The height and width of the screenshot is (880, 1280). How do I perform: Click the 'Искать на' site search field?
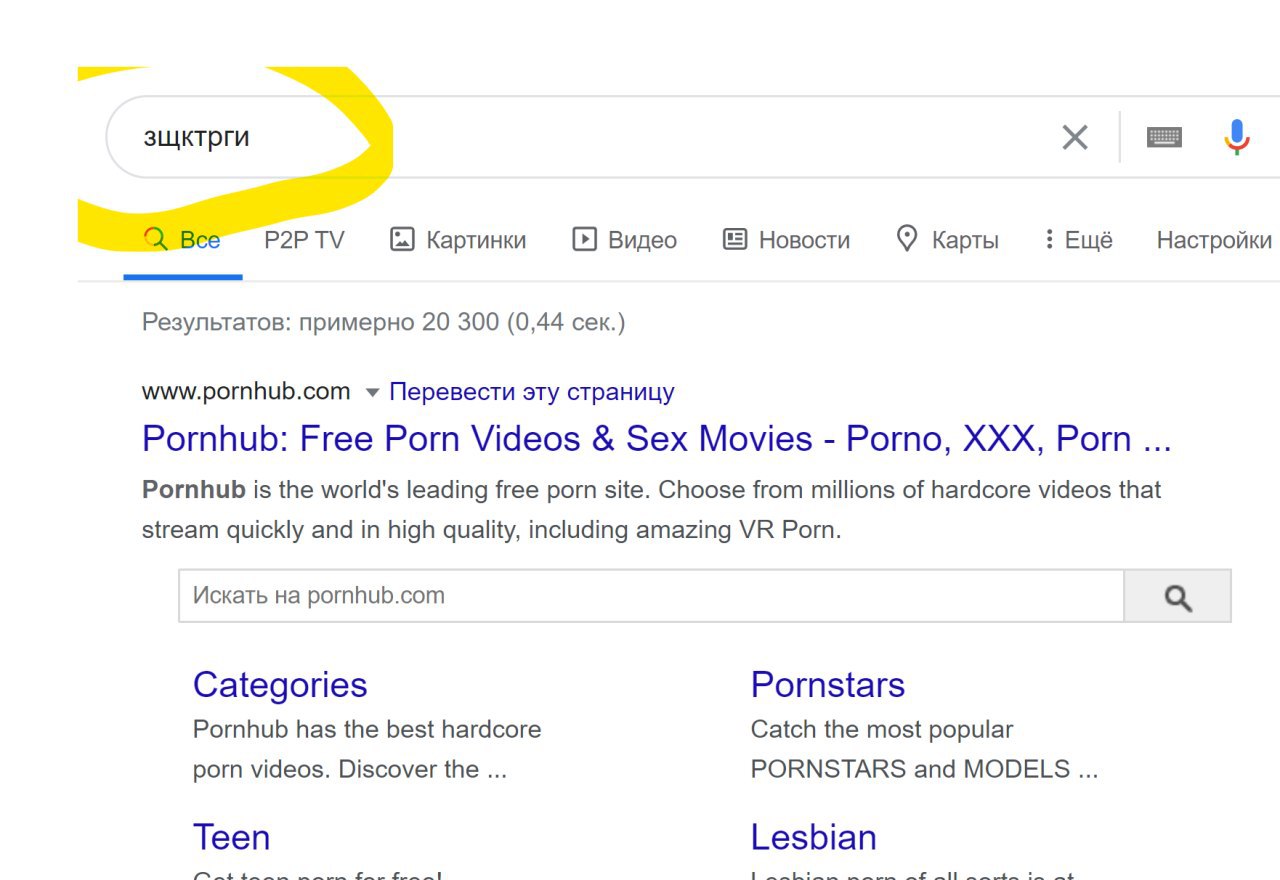(651, 596)
